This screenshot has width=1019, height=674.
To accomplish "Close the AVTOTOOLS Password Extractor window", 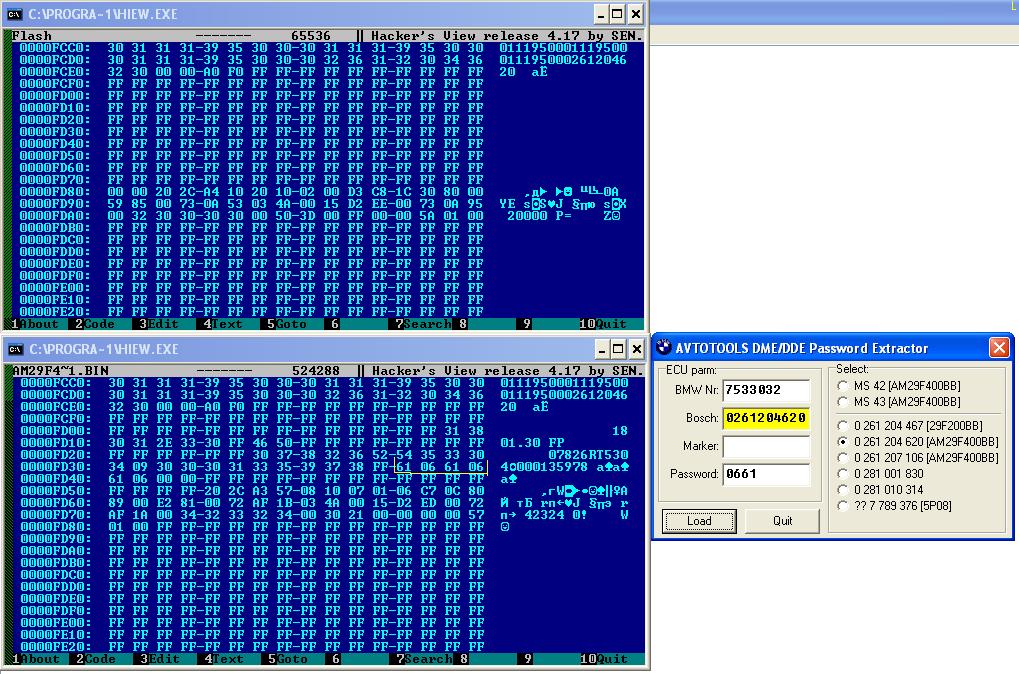I will coord(999,348).
